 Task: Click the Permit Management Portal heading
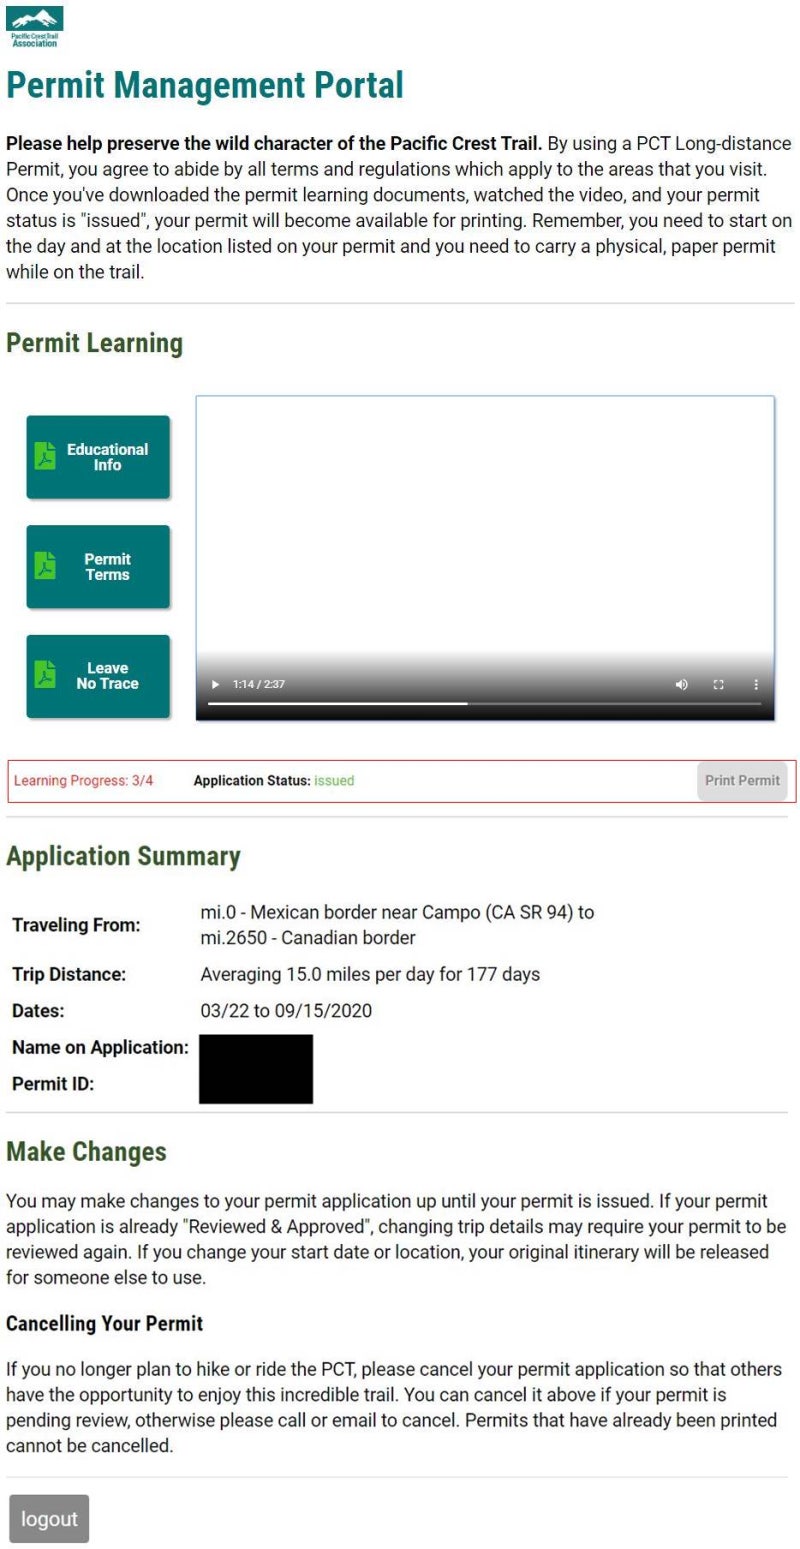[x=205, y=85]
